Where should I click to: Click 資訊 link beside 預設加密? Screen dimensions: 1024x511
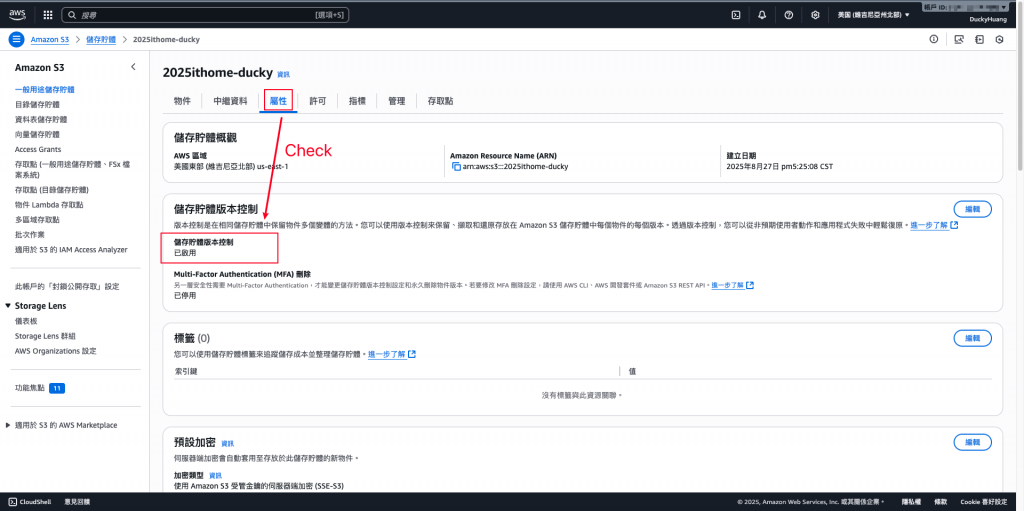click(227, 444)
